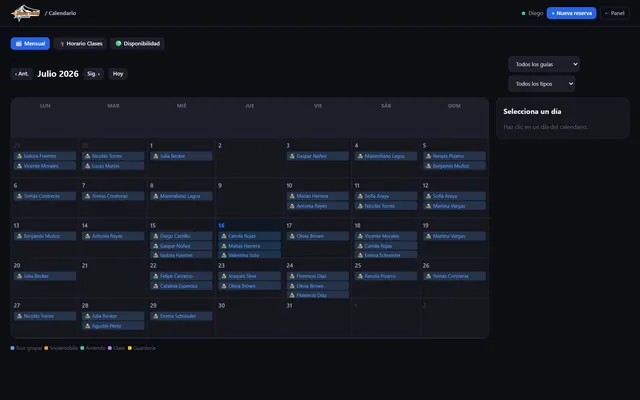Click the blue Tour grupal legend swatch

pyautogui.click(x=12, y=348)
